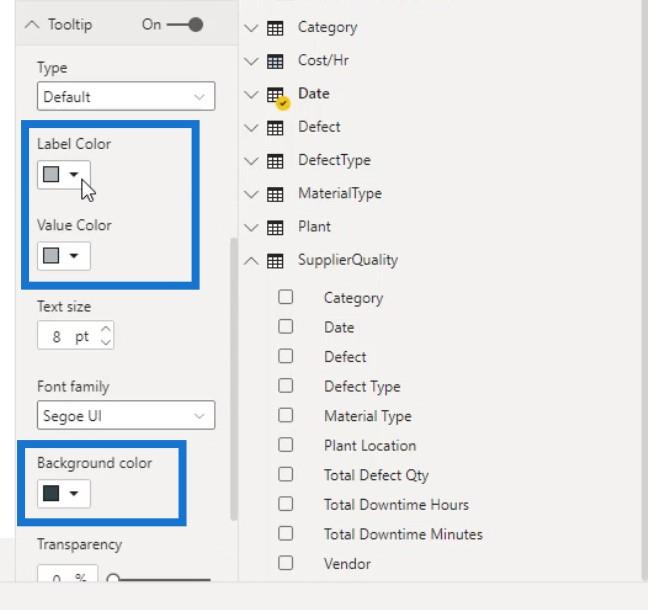Open the Background color picker swatch
The height and width of the screenshot is (610, 648).
64,493
